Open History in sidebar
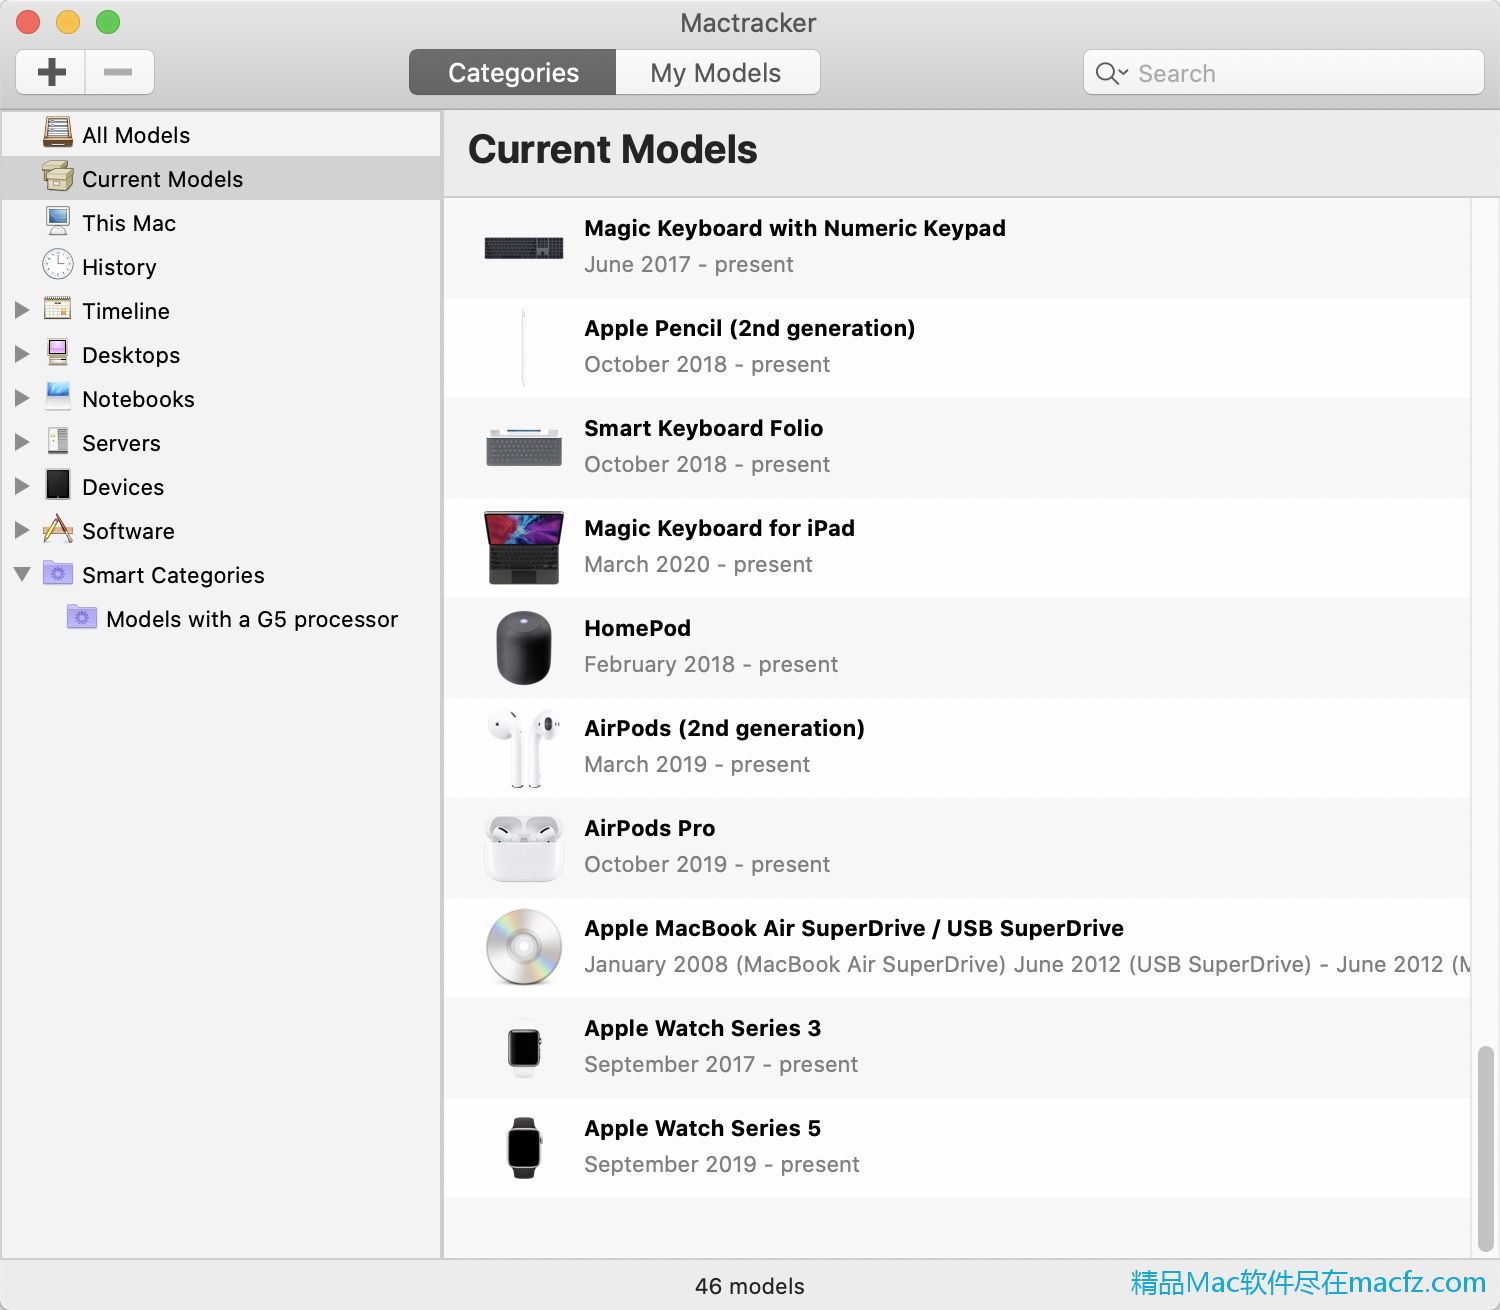Screen dimensions: 1500x1310 click(x=119, y=267)
